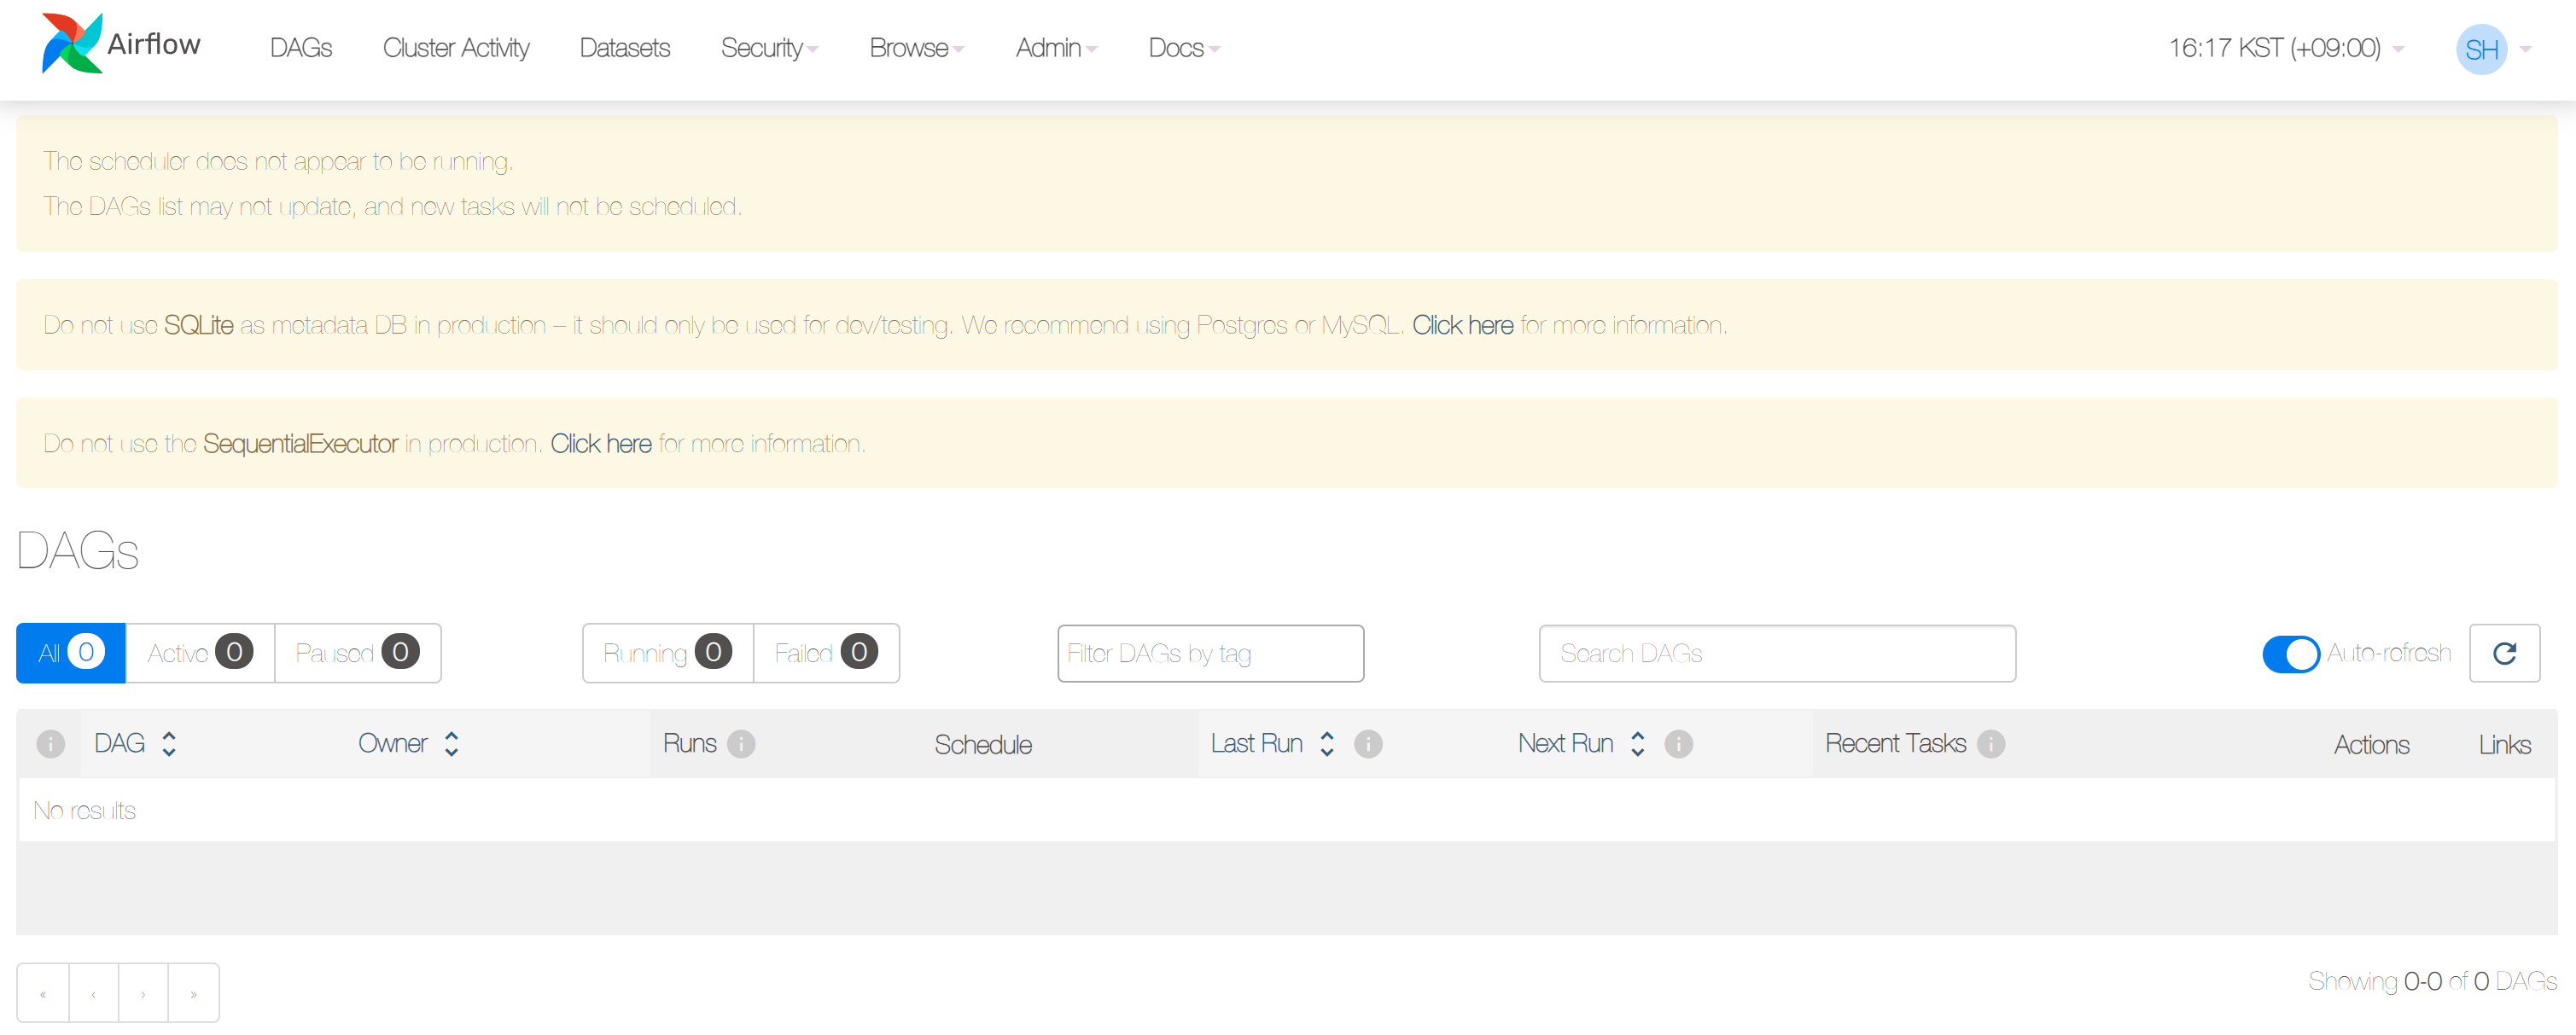Image resolution: width=2576 pixels, height=1035 pixels.
Task: Click info icon beside Last Run header
Action: (x=1368, y=744)
